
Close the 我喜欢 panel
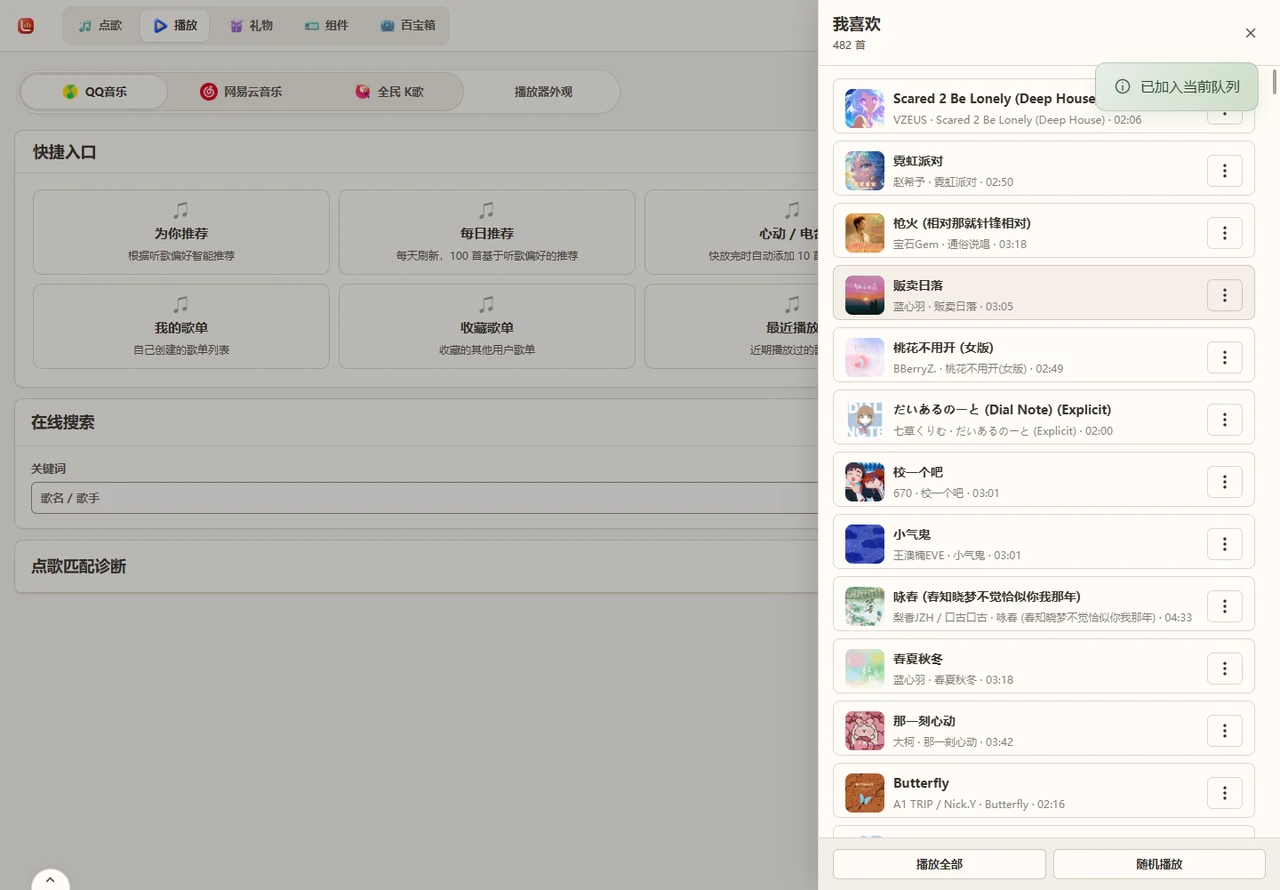(1250, 33)
